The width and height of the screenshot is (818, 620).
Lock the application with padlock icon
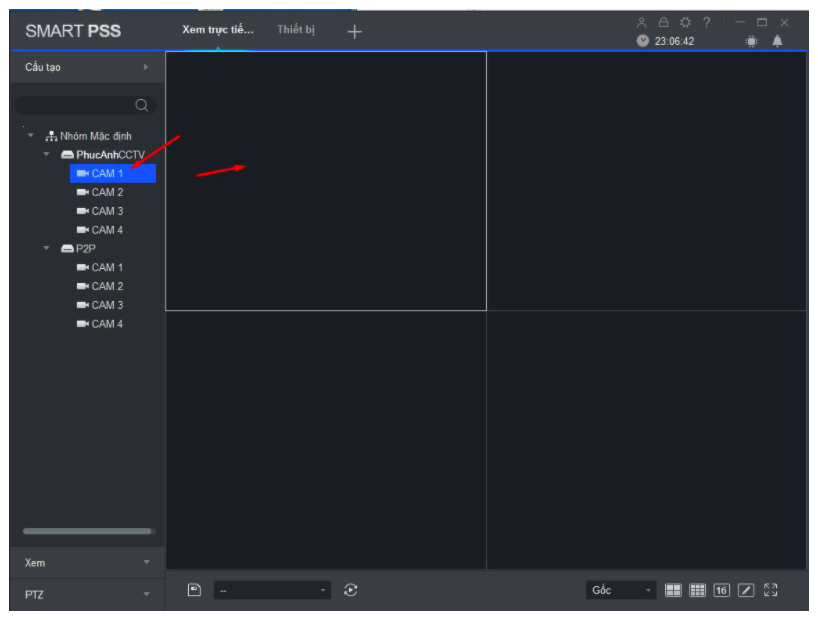tap(663, 22)
